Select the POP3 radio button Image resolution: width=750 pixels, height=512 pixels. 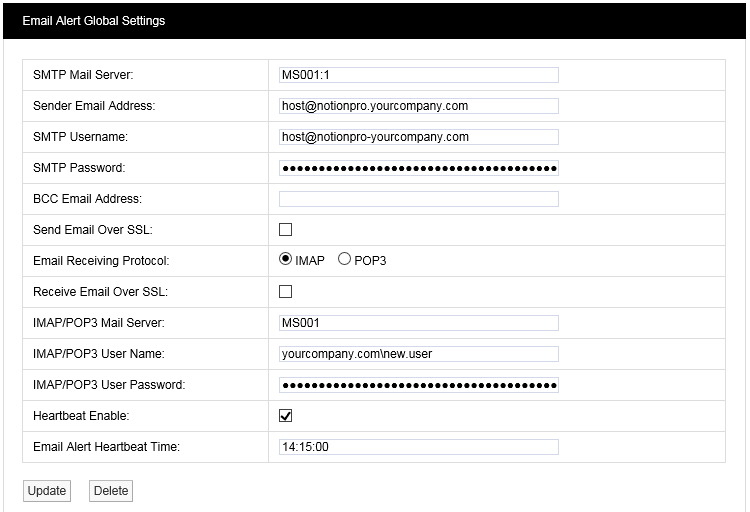pos(345,260)
